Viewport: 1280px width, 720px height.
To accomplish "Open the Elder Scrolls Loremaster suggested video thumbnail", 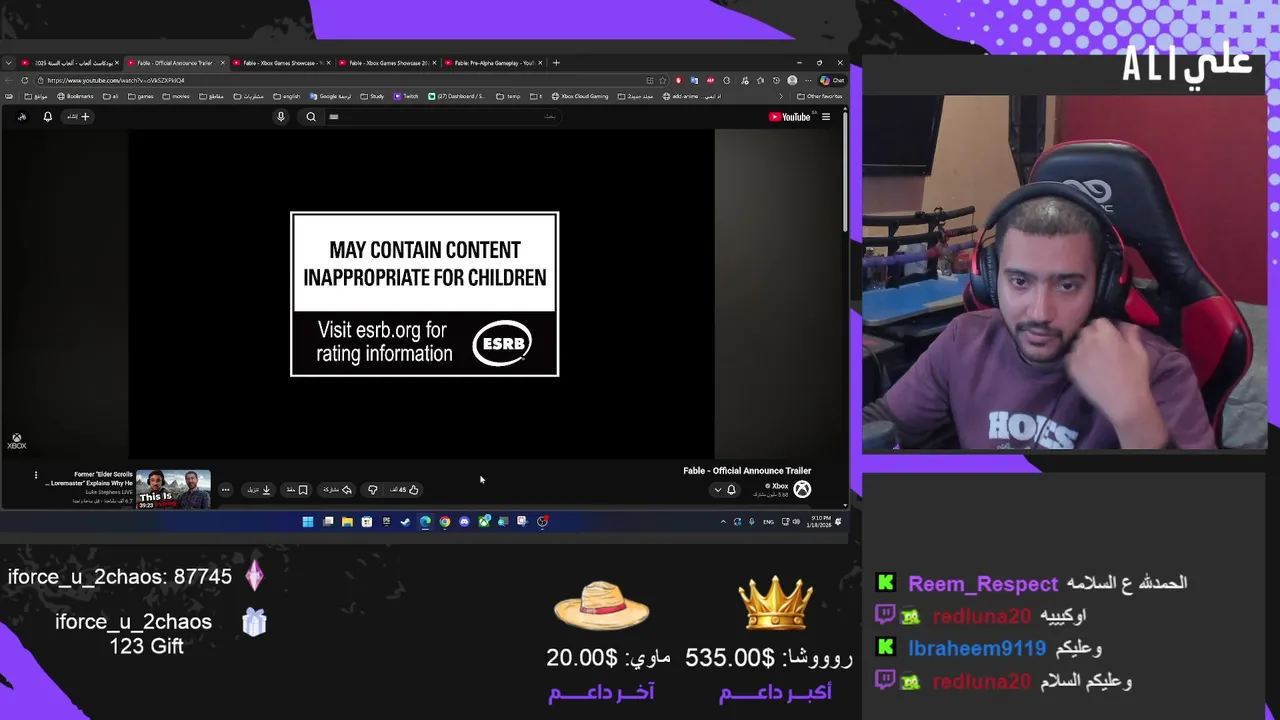I will point(173,489).
